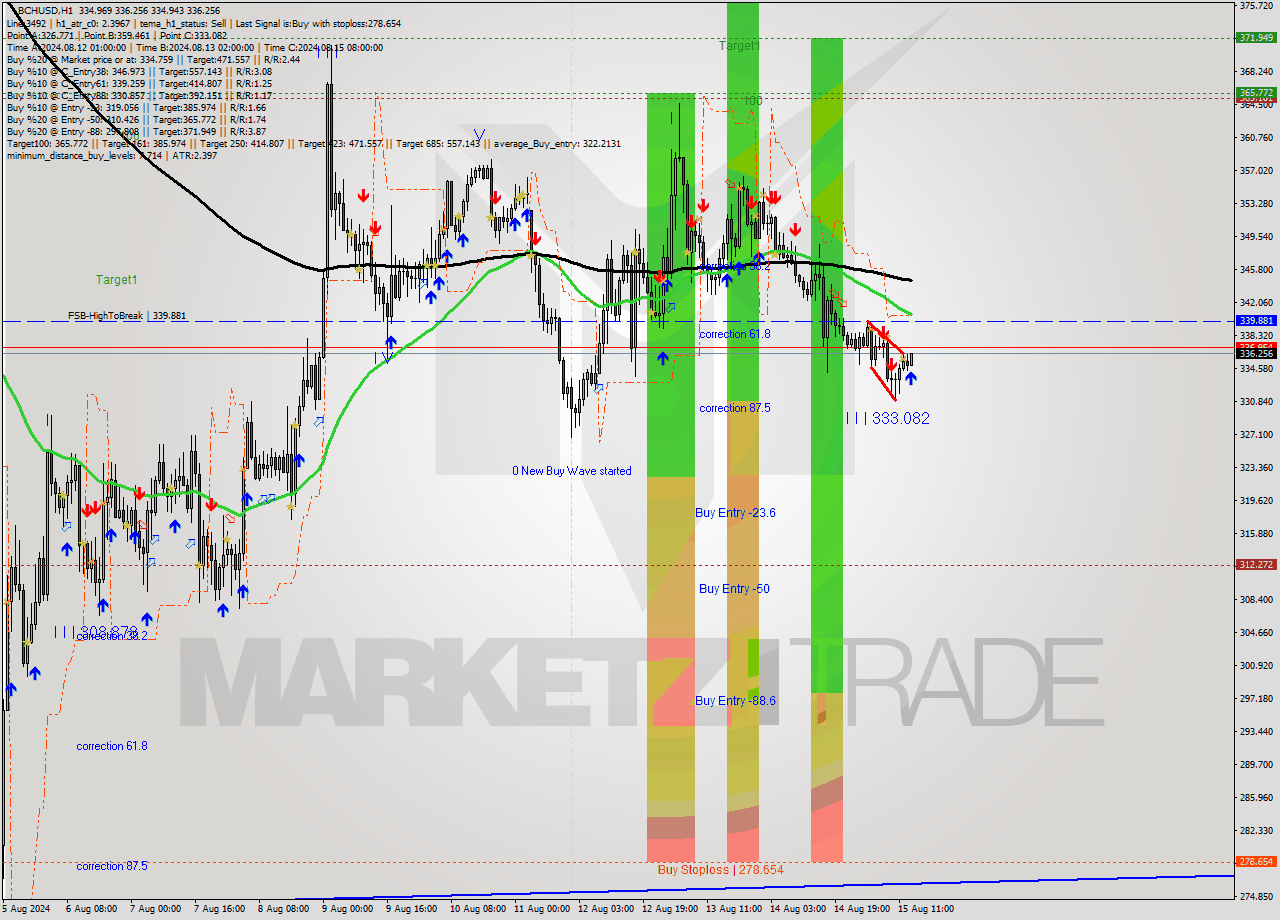Click the current price tag 336.256
Screen dimensions: 1280x920
coord(1256,353)
